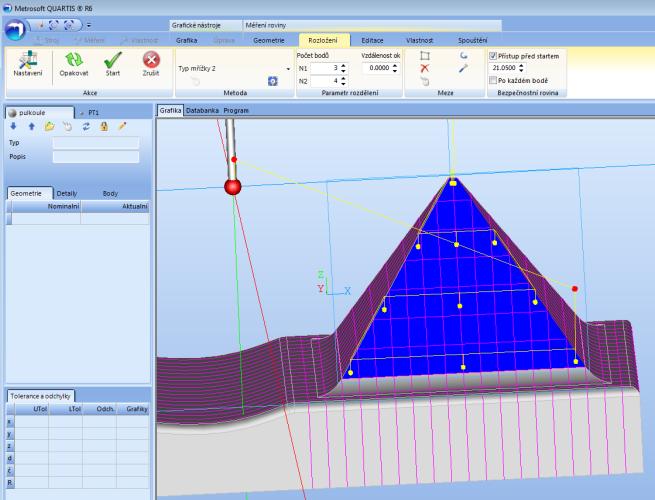655x500 pixels.
Task: Click the blue down arrow in pulkoule panel
Action: coord(13,126)
